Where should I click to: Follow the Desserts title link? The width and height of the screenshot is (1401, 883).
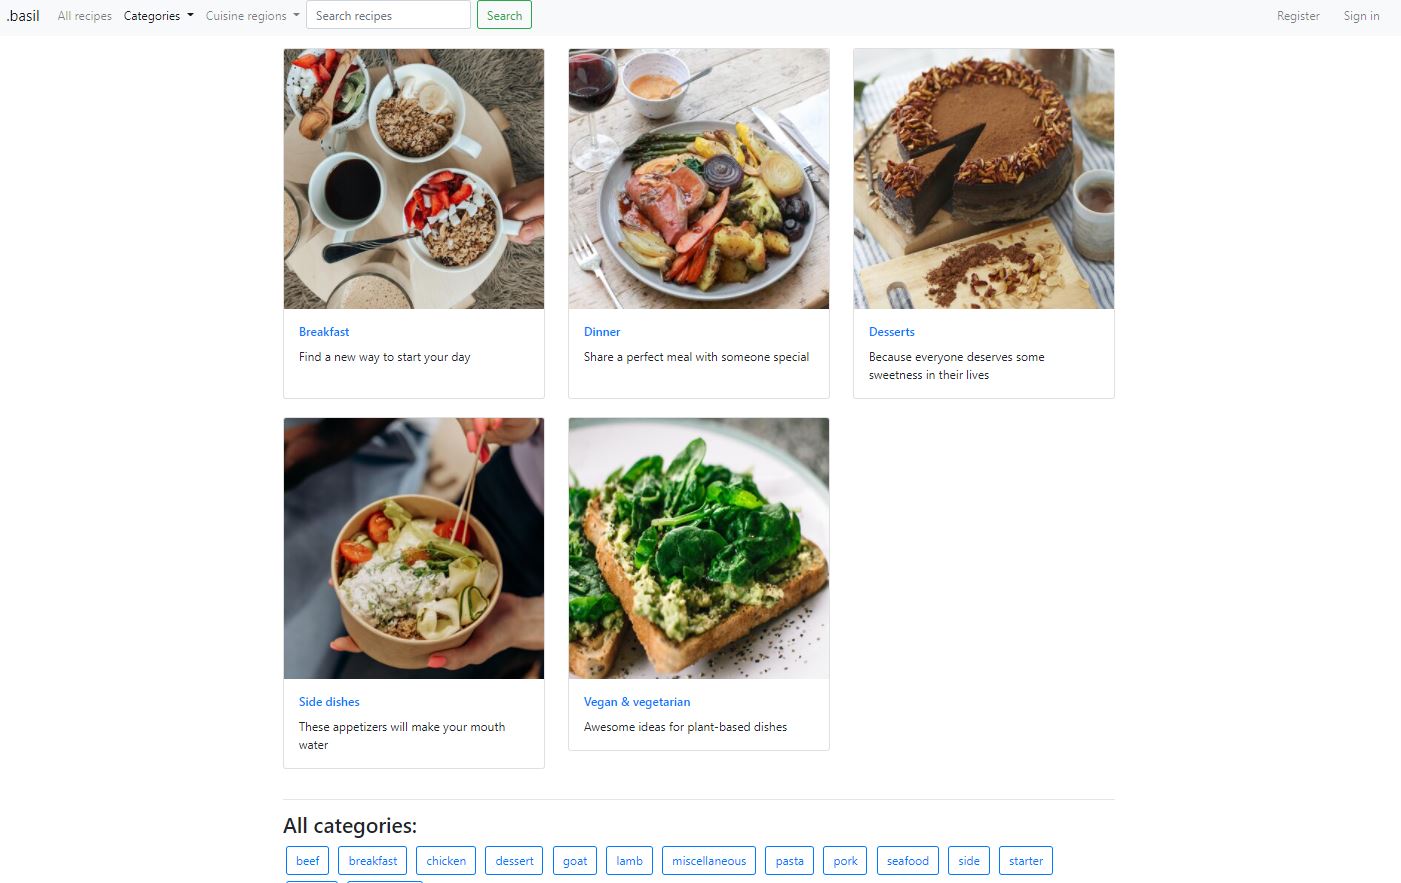[892, 332]
